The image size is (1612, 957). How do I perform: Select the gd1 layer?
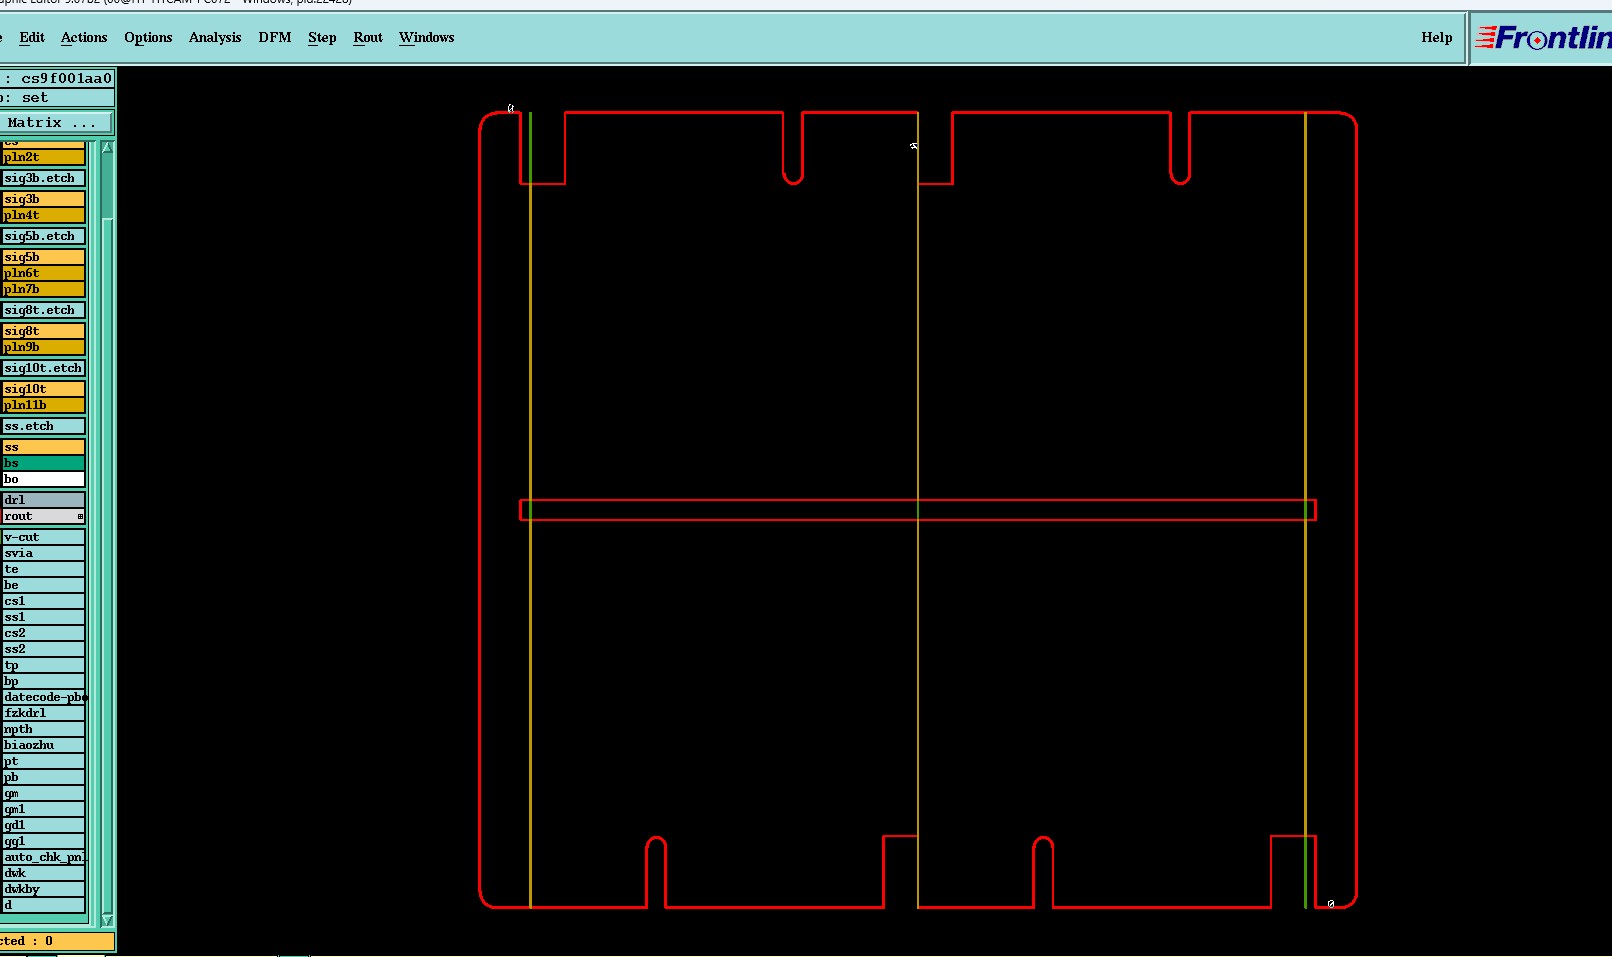43,825
